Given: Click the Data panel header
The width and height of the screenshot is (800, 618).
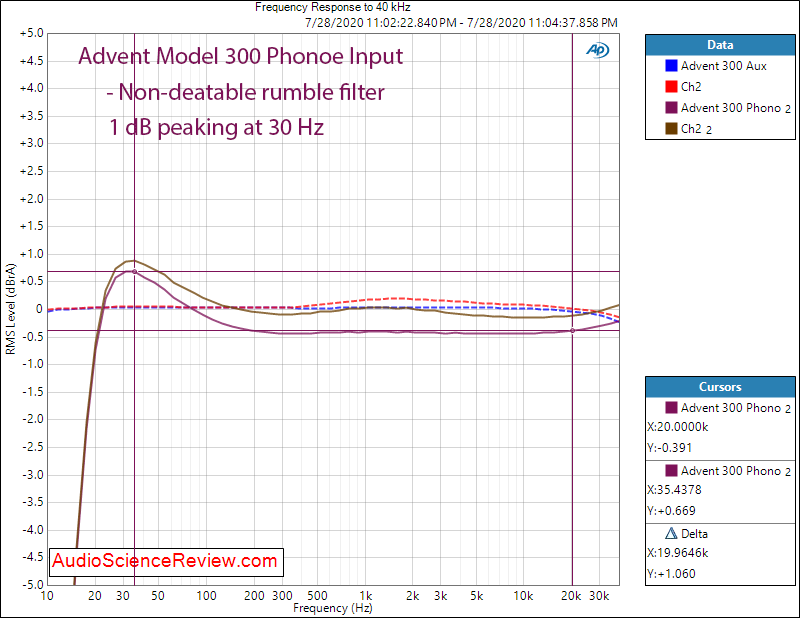Looking at the screenshot, I should tap(720, 45).
